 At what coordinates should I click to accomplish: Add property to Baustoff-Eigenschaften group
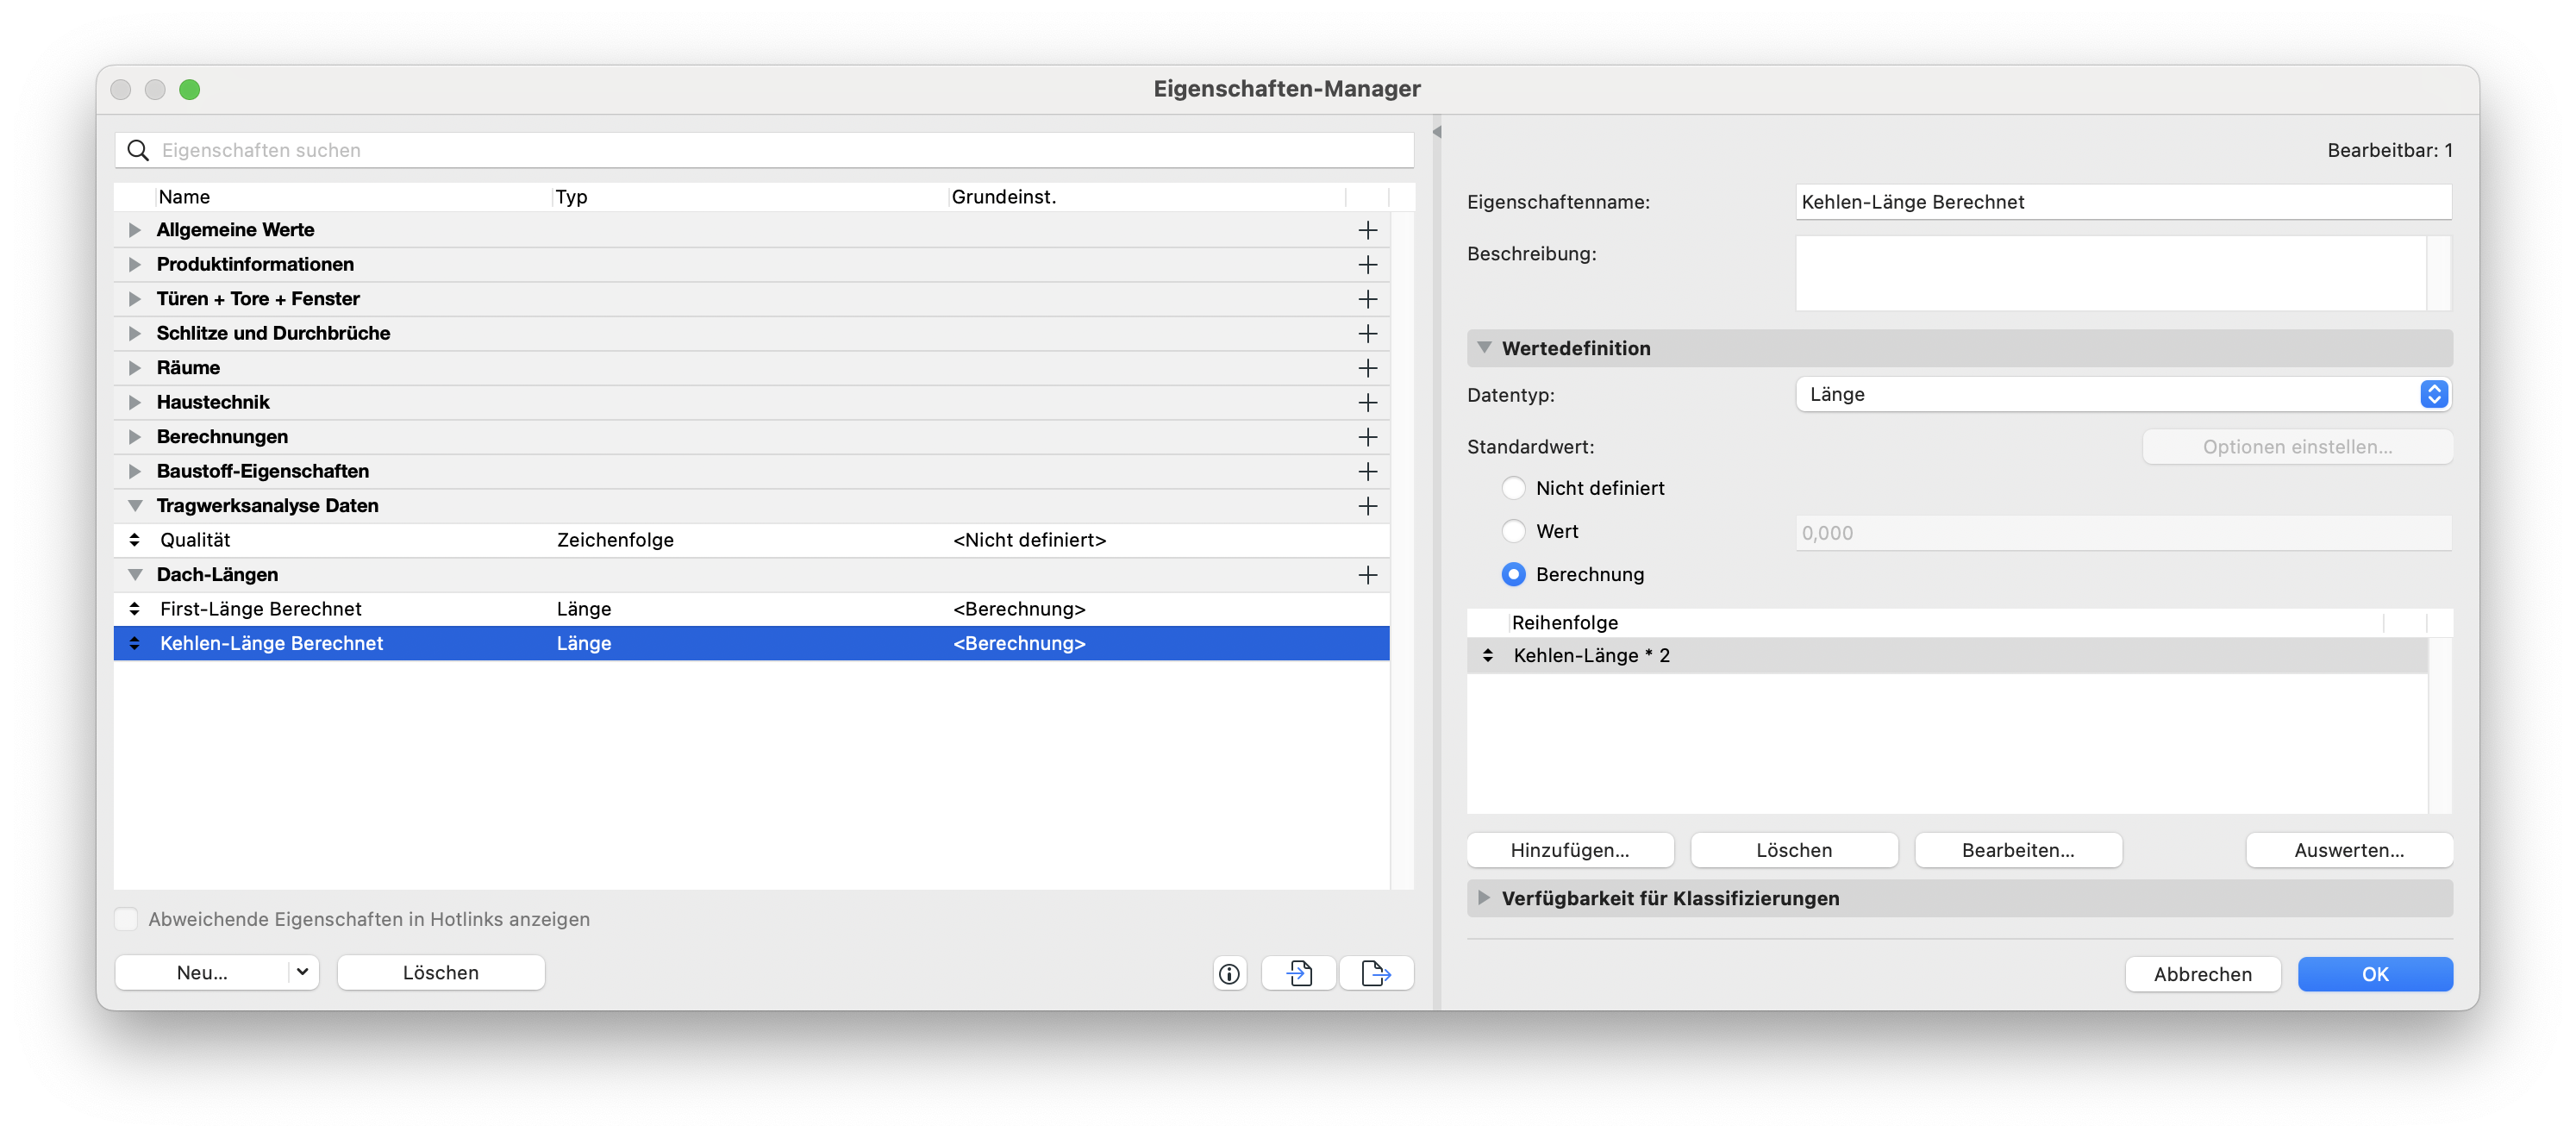tap(1367, 471)
